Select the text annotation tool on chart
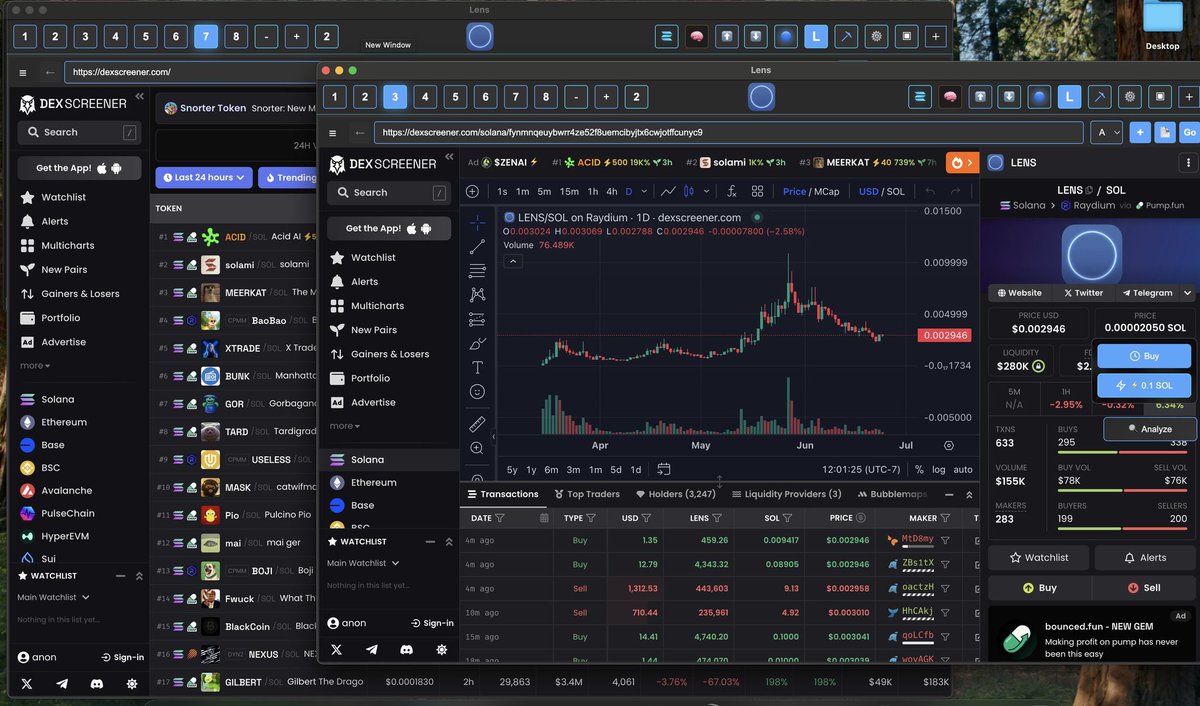The height and width of the screenshot is (706, 1200). (477, 367)
